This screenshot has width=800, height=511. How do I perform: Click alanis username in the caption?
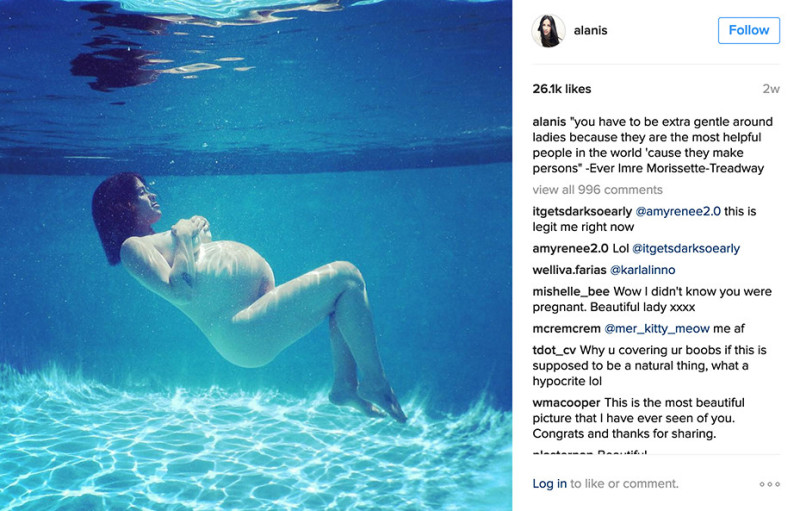click(x=549, y=122)
